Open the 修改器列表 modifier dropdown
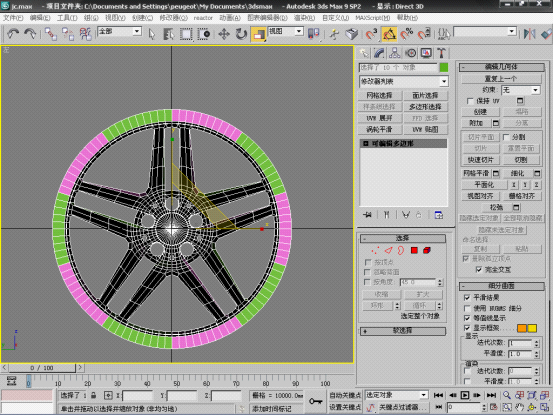 [404, 82]
